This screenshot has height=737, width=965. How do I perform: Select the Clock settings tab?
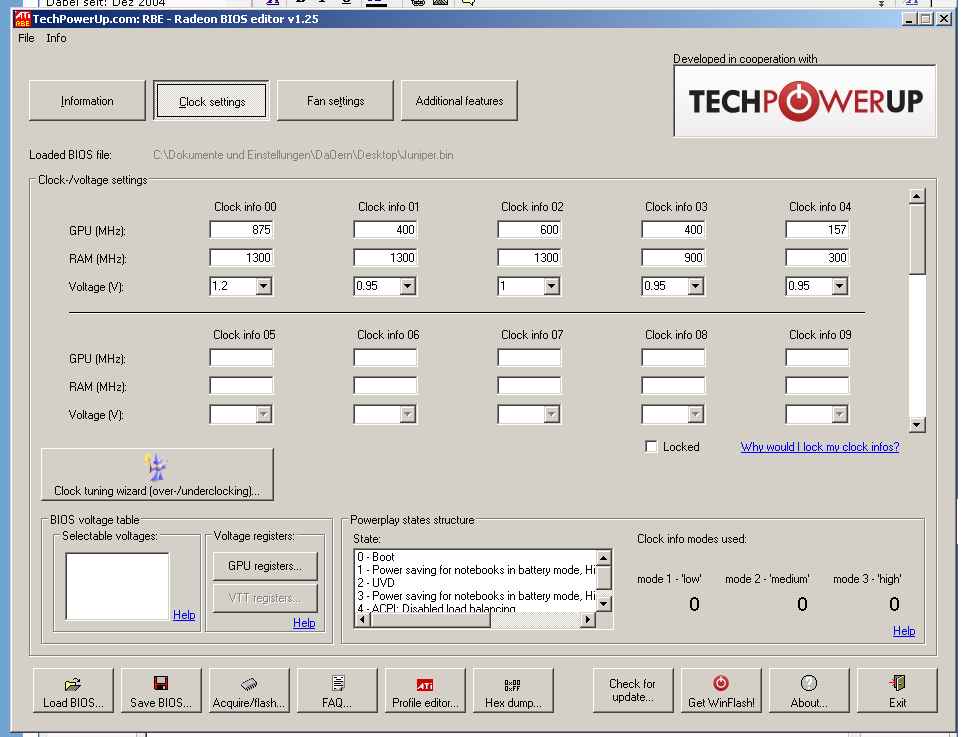coord(212,100)
